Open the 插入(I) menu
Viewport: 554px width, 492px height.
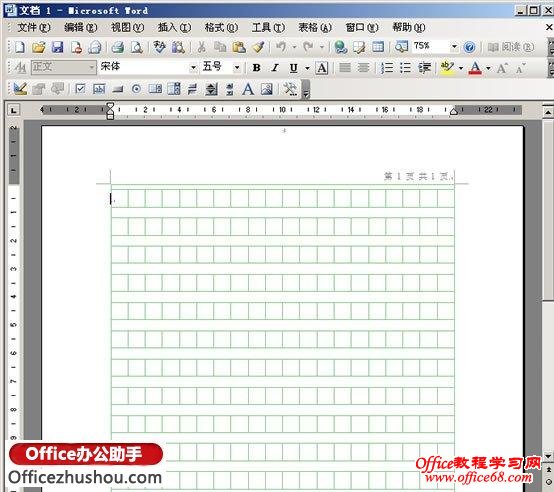[x=174, y=27]
